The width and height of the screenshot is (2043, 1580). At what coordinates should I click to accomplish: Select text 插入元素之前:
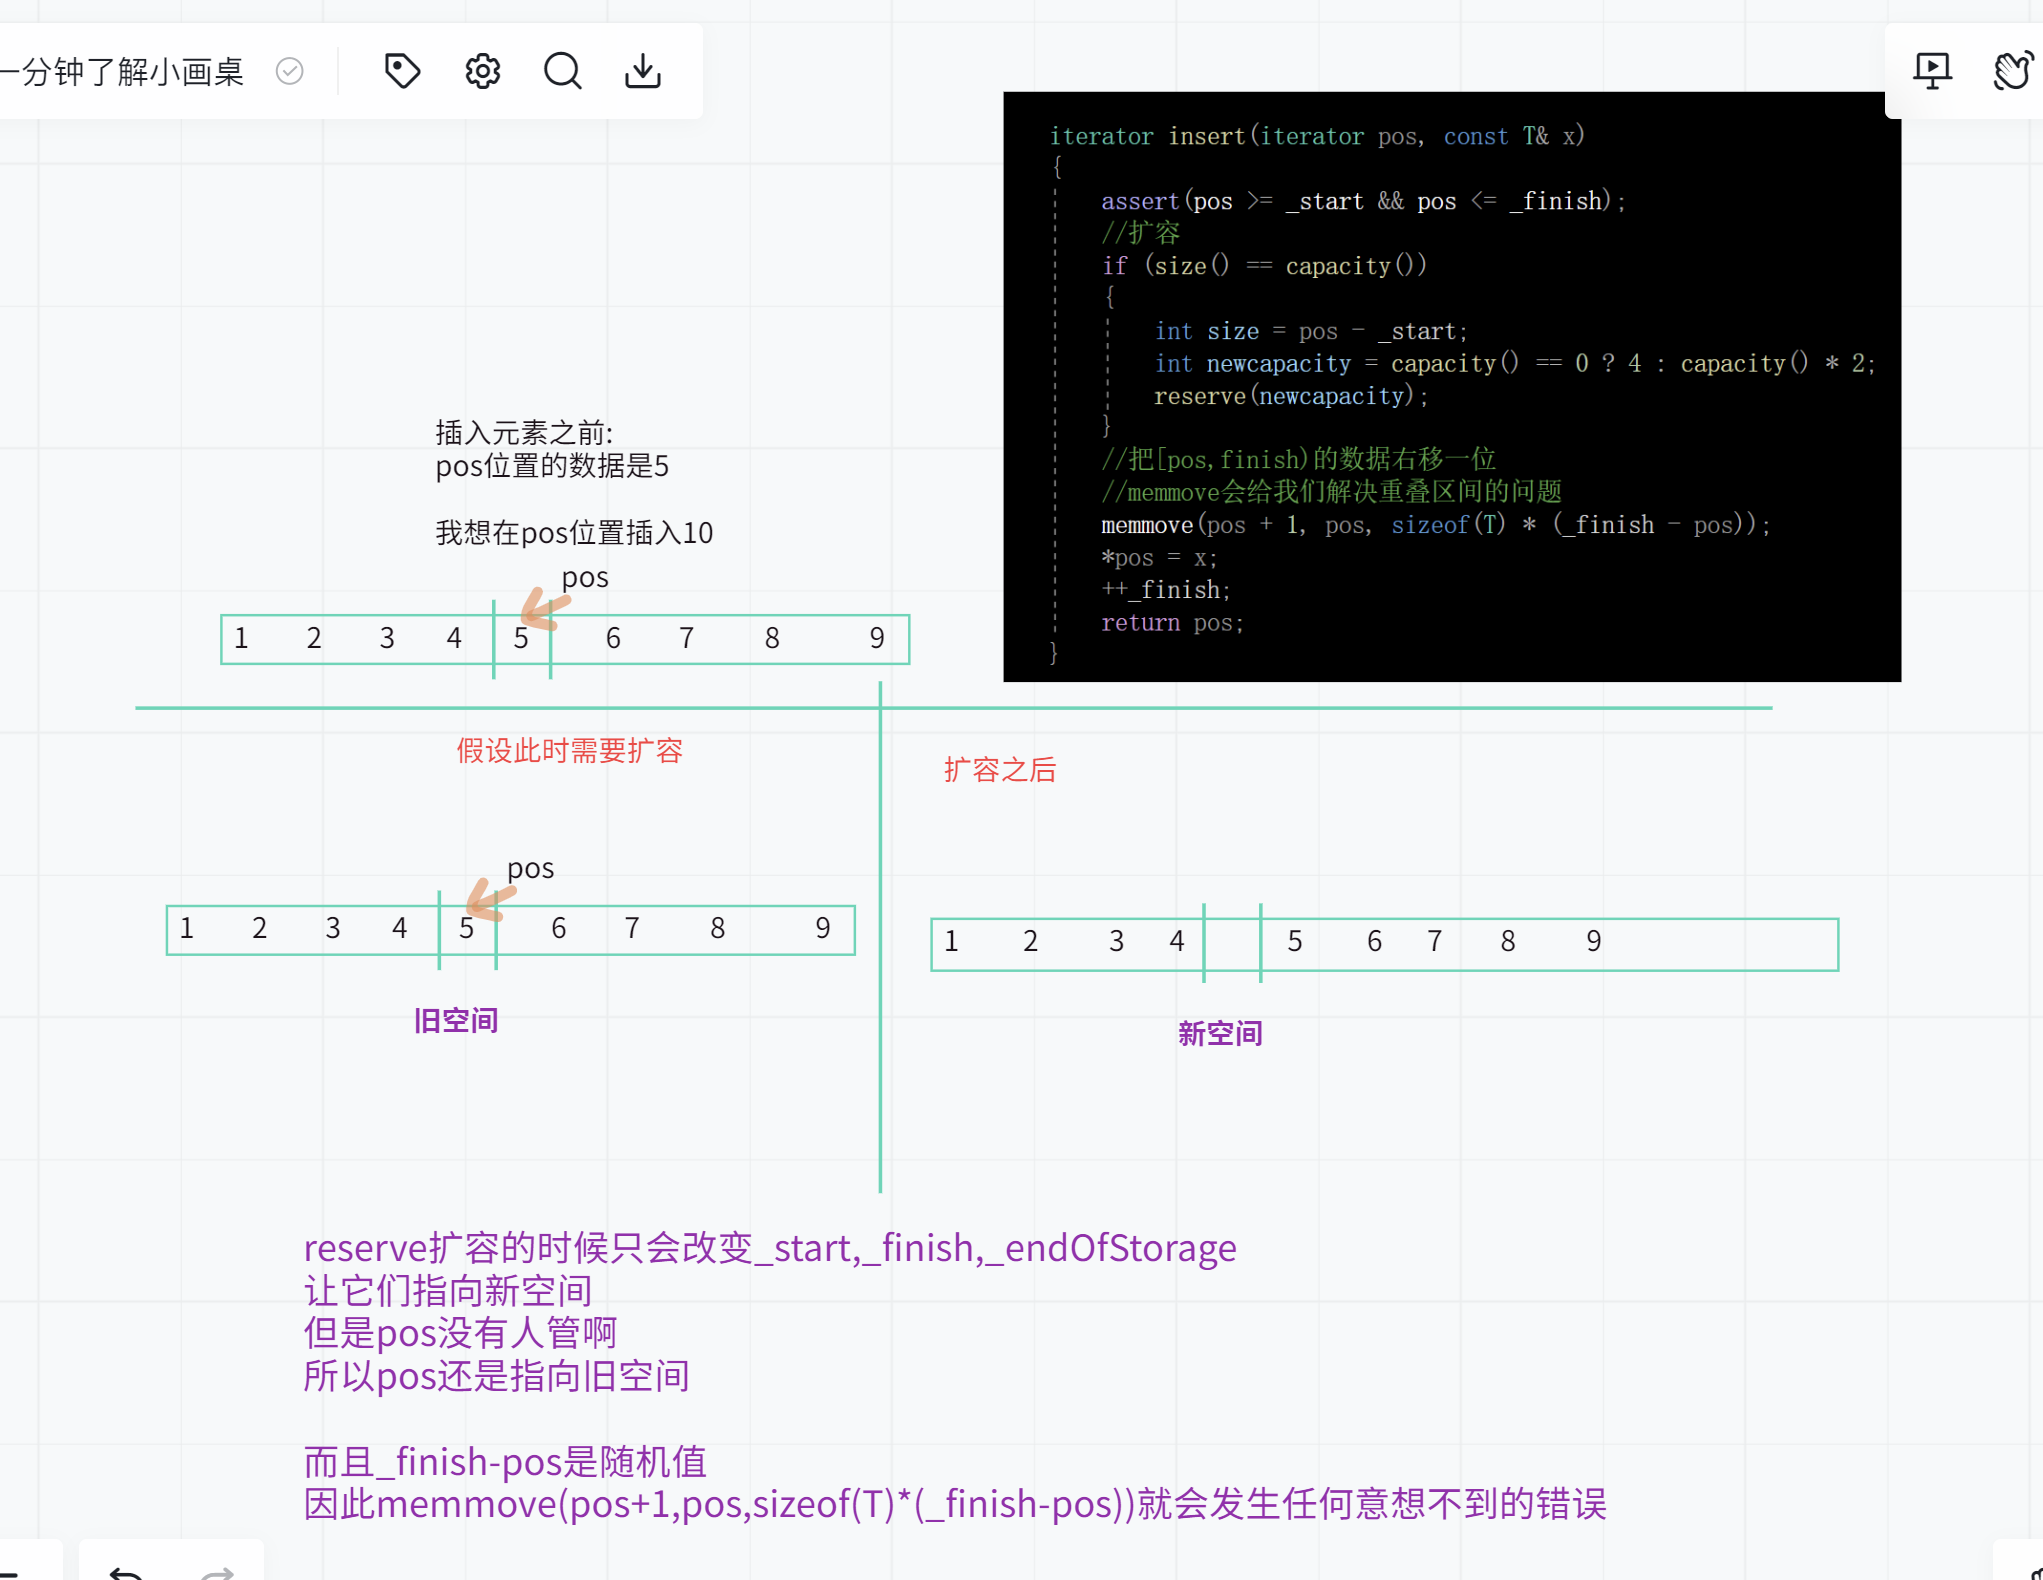524,433
